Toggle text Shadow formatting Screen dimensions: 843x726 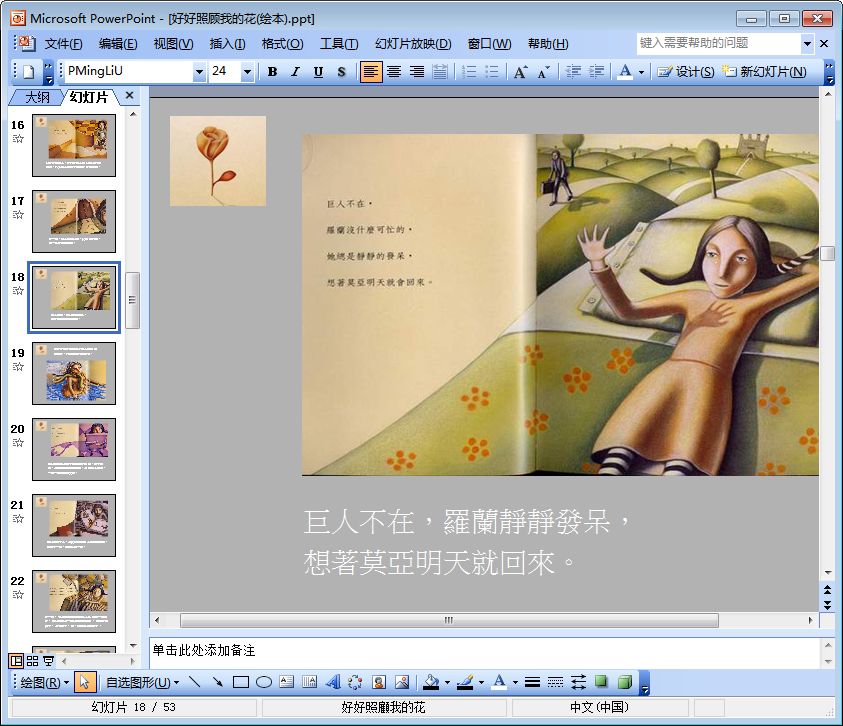pos(341,72)
